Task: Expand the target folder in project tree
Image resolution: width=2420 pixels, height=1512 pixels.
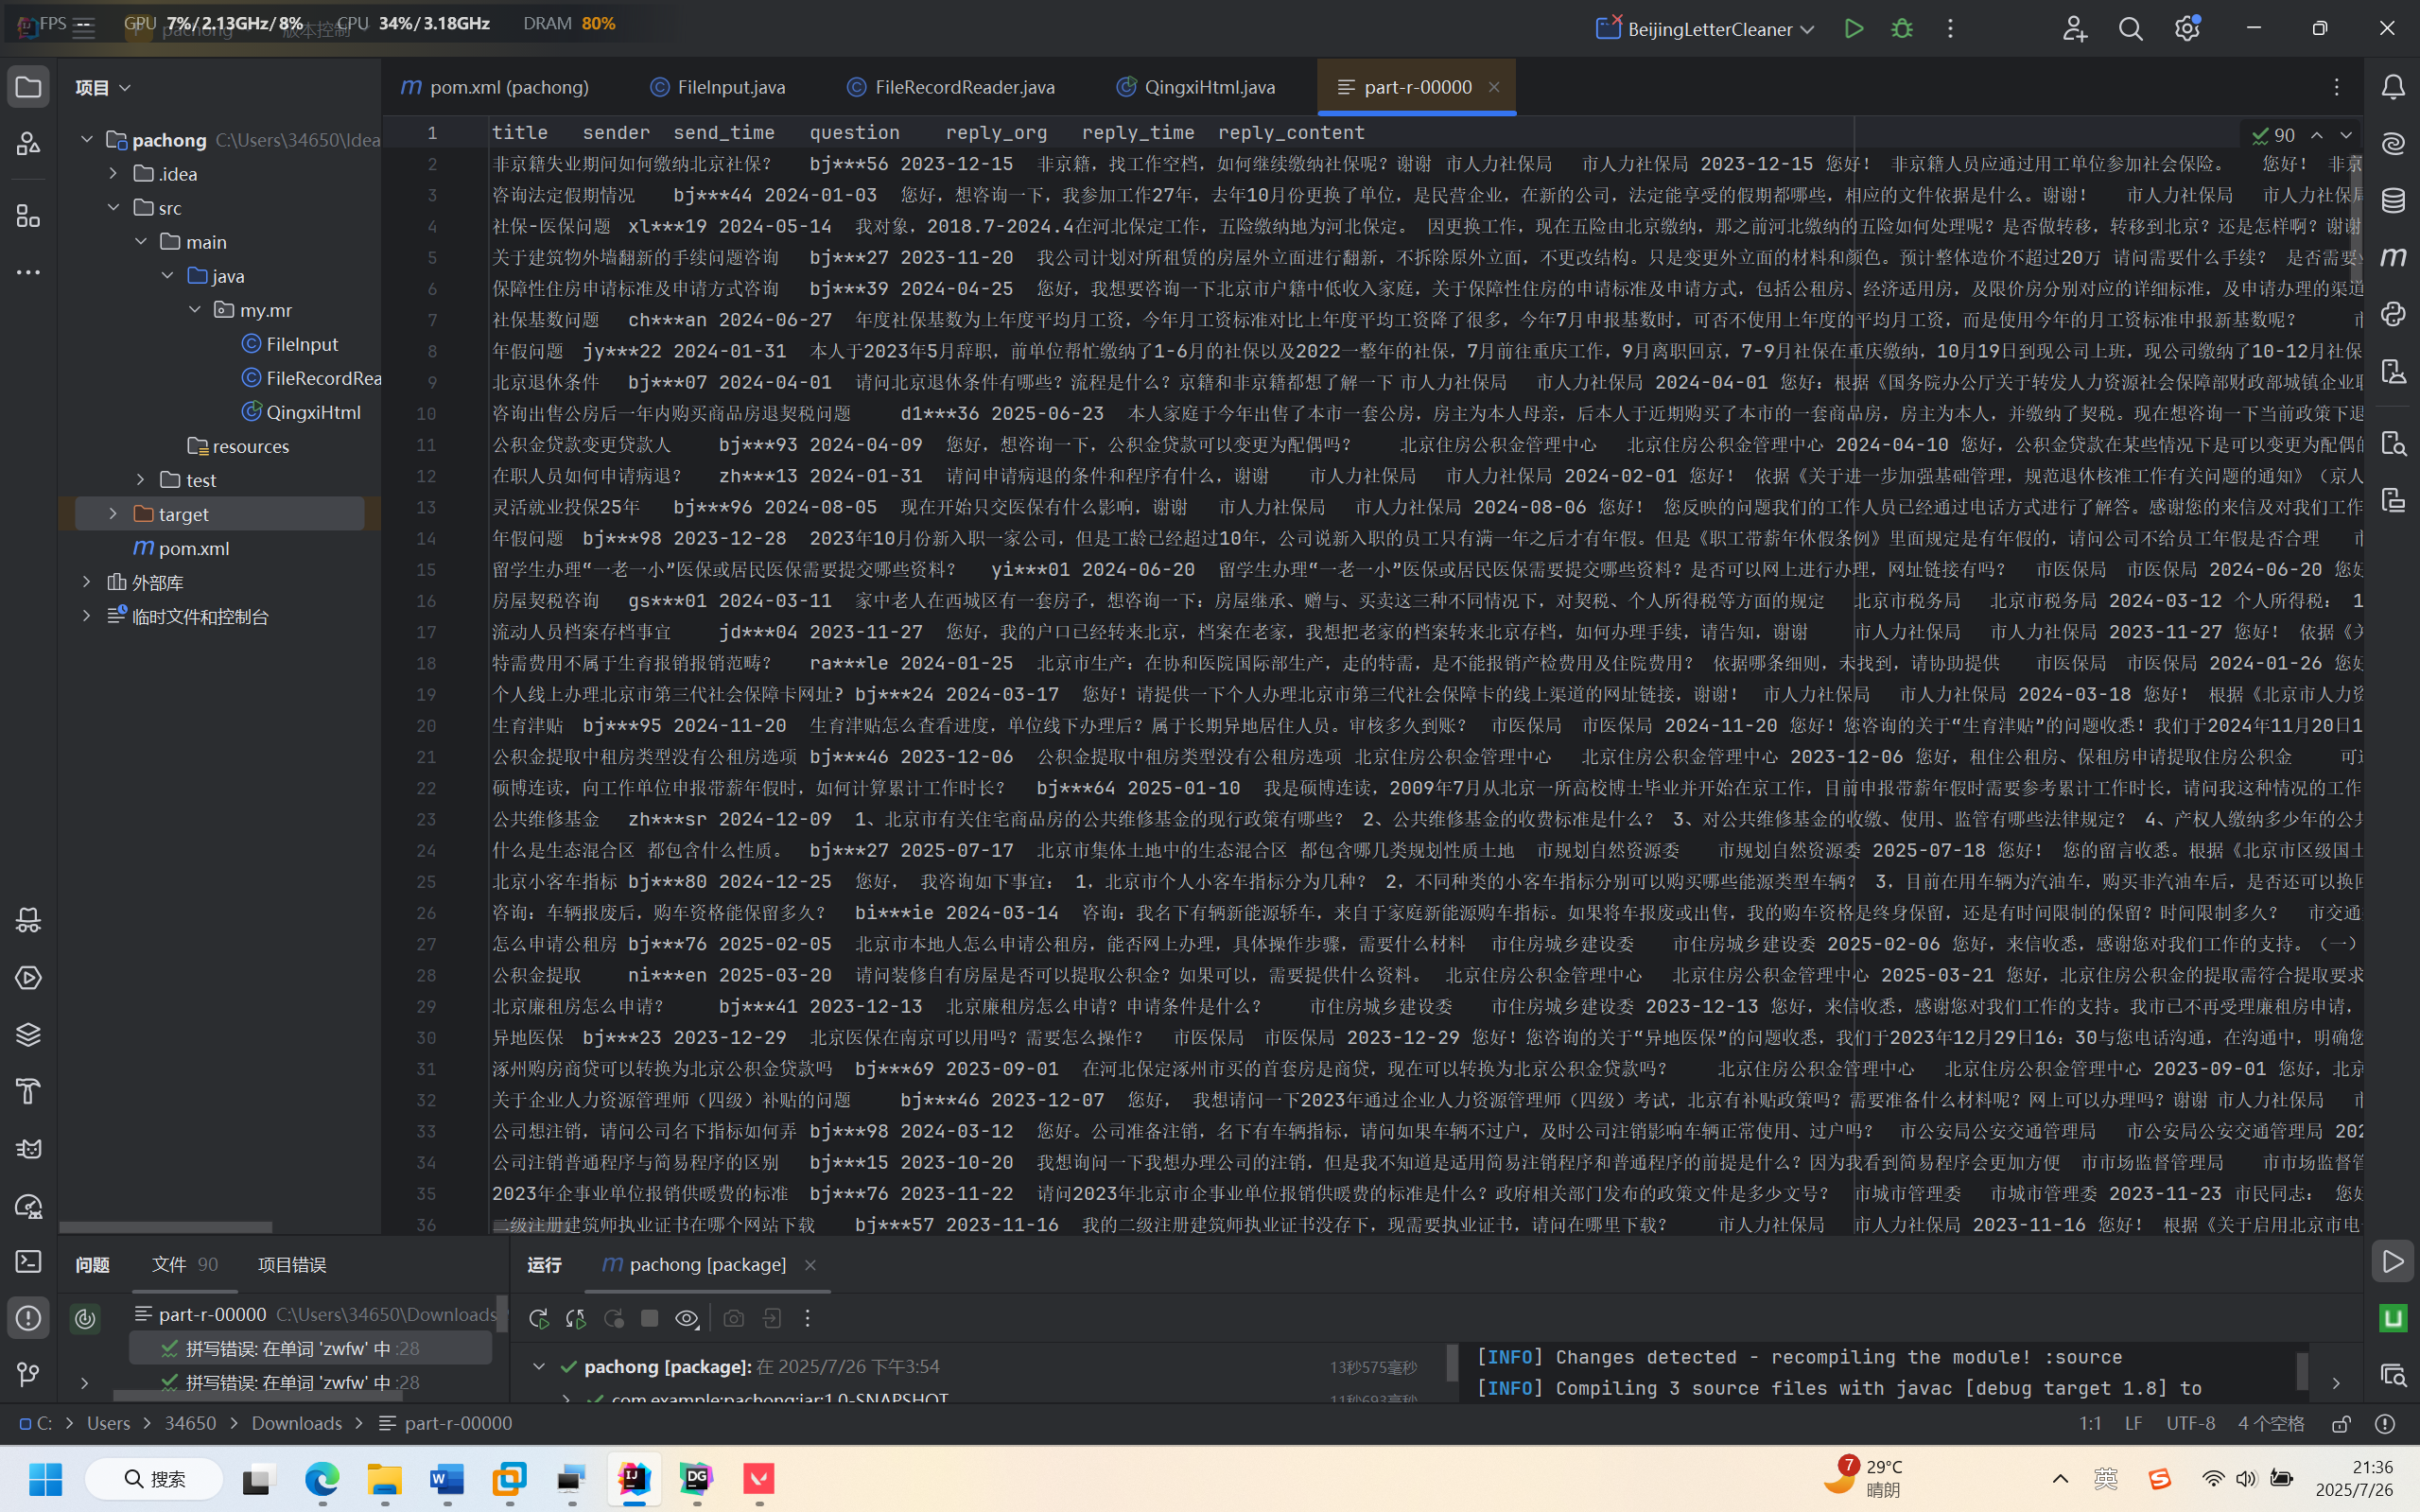Action: click(113, 514)
